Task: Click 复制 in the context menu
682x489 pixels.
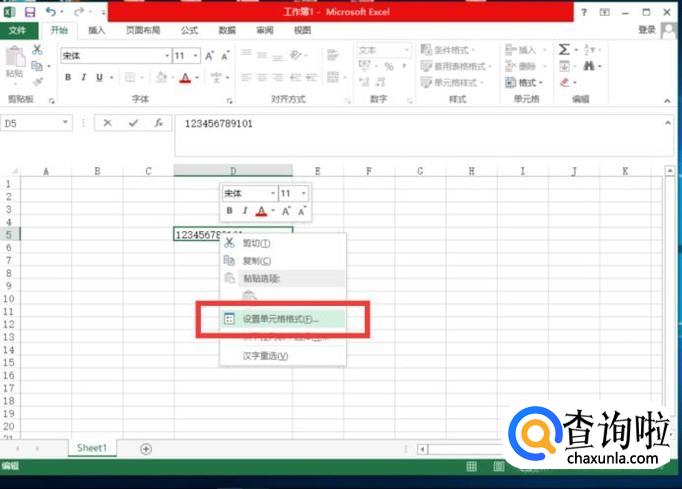Action: (x=256, y=260)
